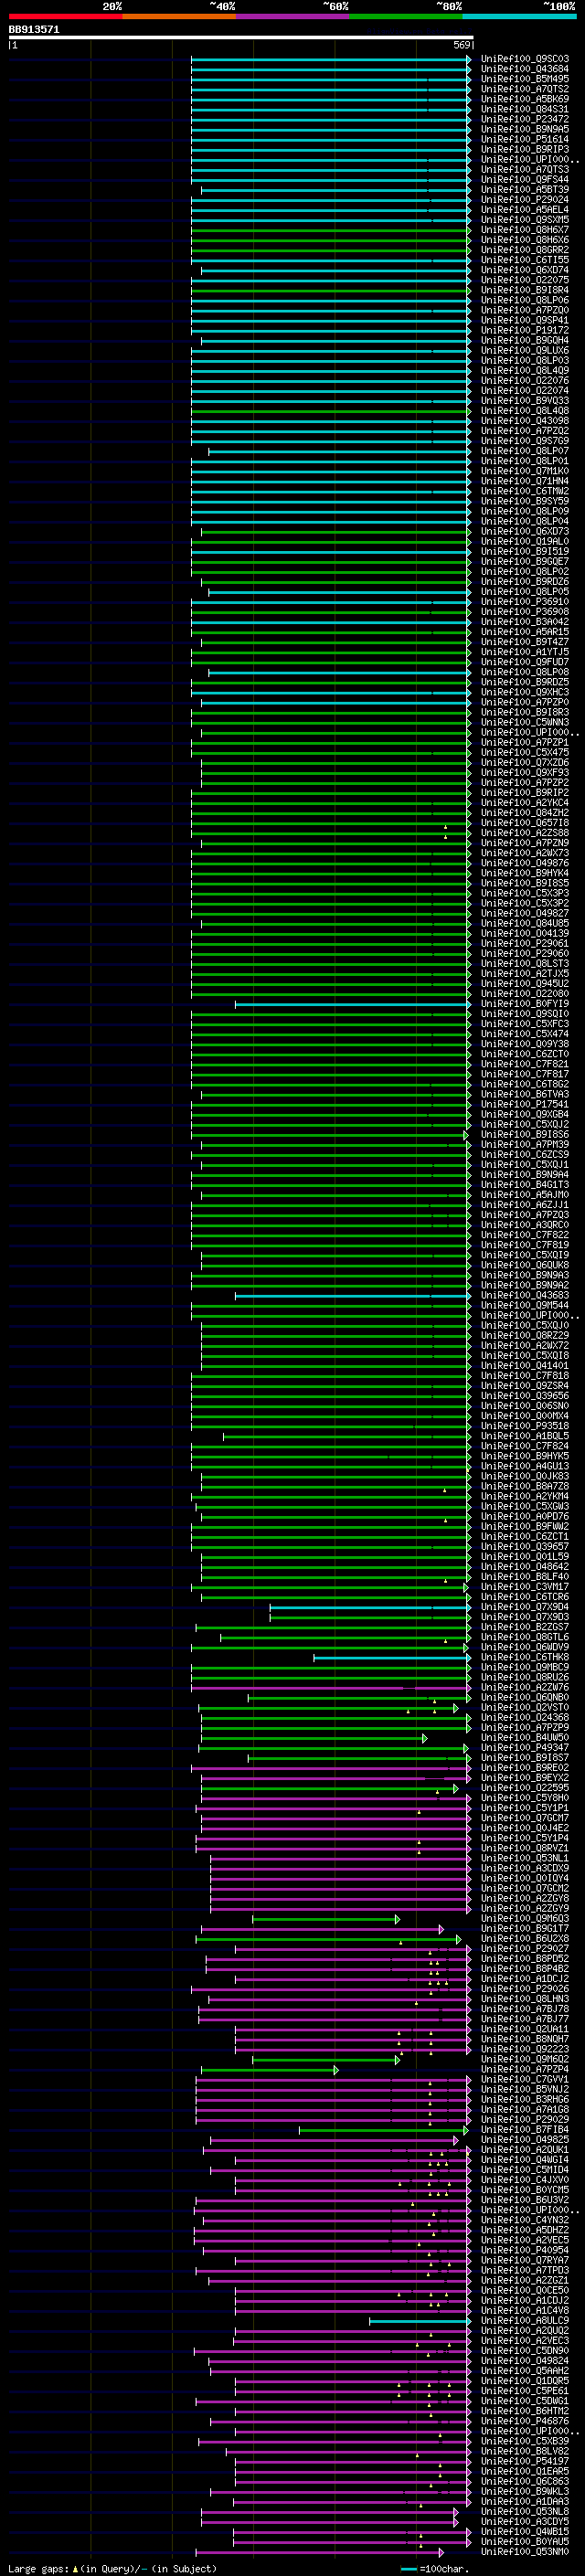The width and height of the screenshot is (585, 2576).
Task: Select hit label UniRef100_C5DN90
Action: pos(525,2350)
